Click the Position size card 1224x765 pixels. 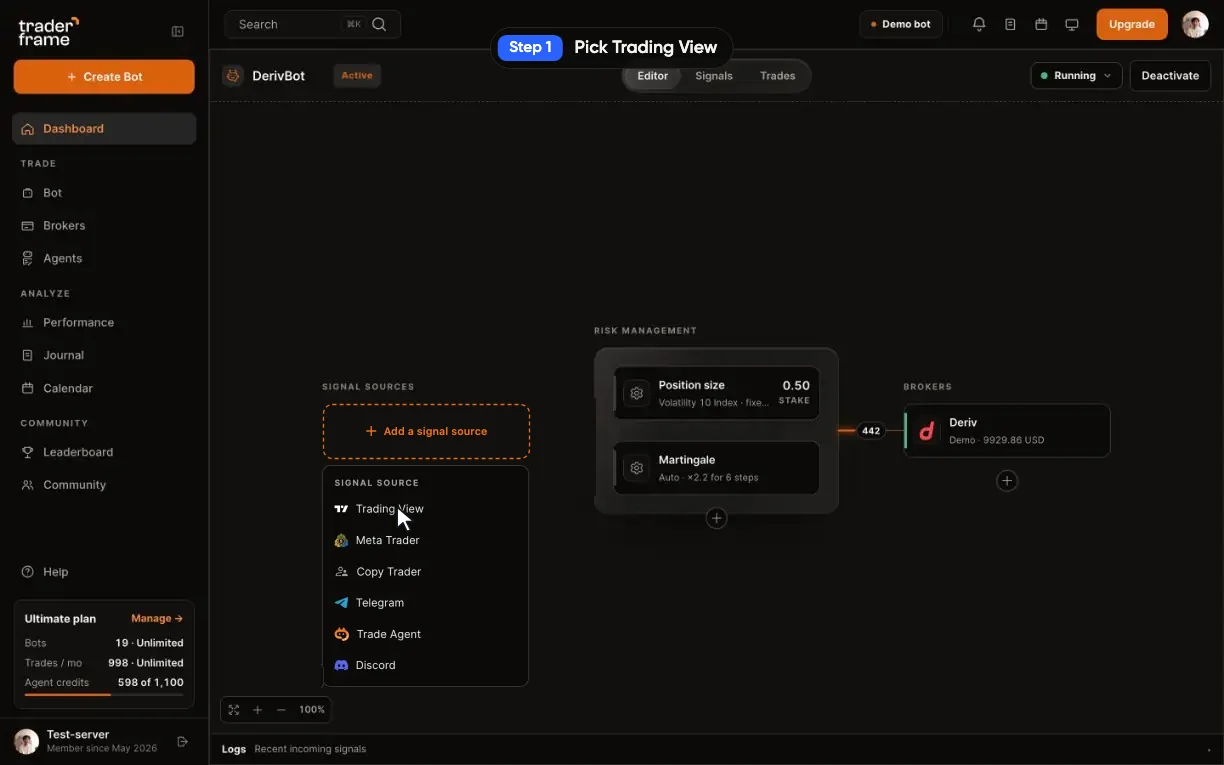pyautogui.click(x=717, y=393)
